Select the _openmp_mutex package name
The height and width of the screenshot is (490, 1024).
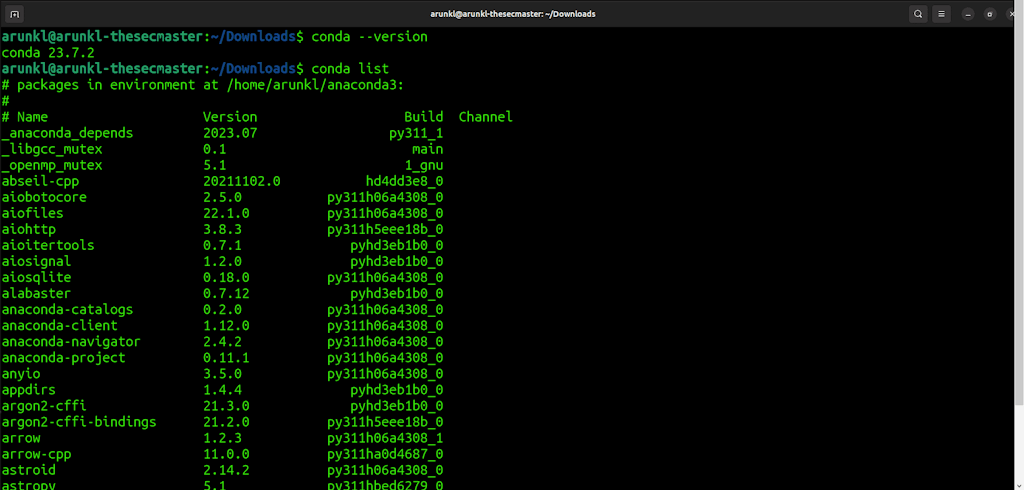pyautogui.click(x=52, y=165)
